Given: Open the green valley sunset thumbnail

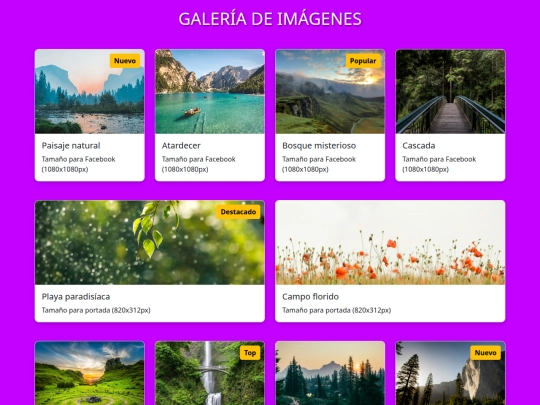Looking at the screenshot, I should point(90,373).
